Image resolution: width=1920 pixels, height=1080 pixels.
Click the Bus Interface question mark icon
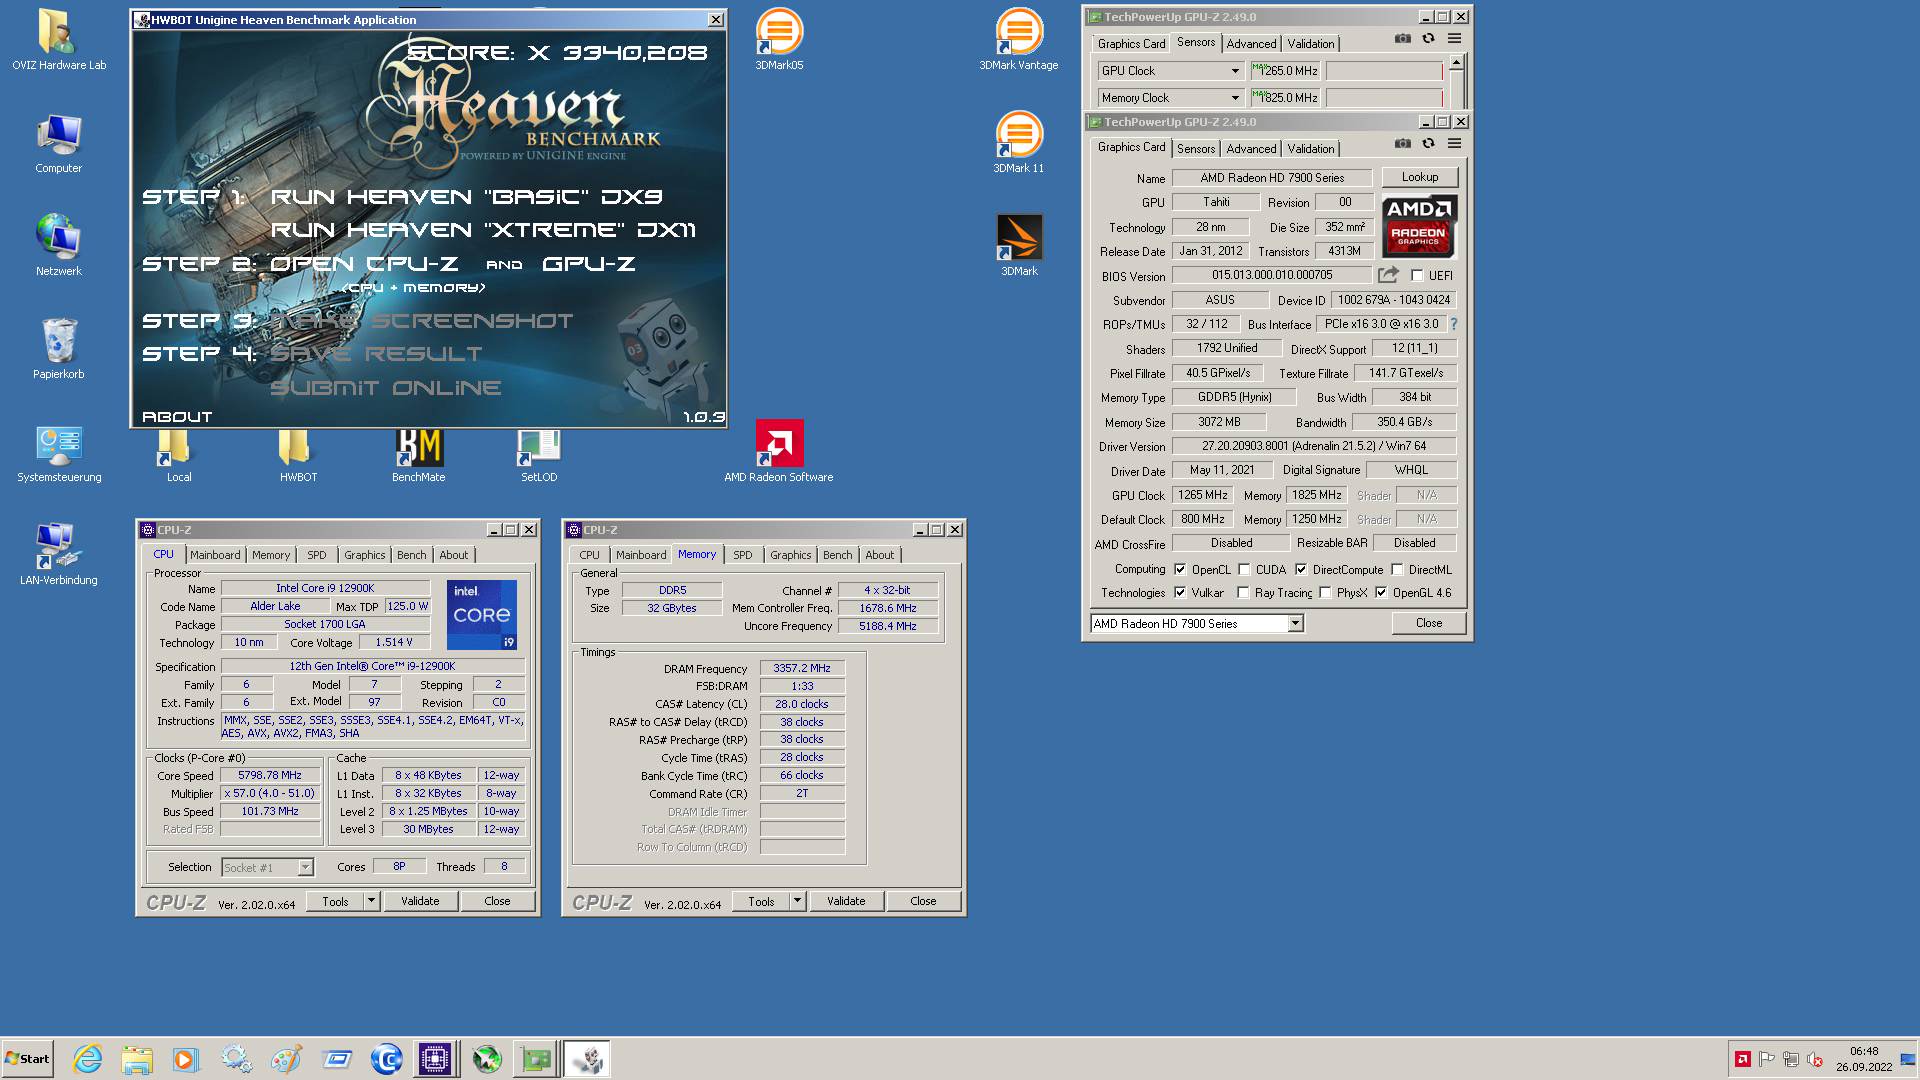[x=1453, y=324]
